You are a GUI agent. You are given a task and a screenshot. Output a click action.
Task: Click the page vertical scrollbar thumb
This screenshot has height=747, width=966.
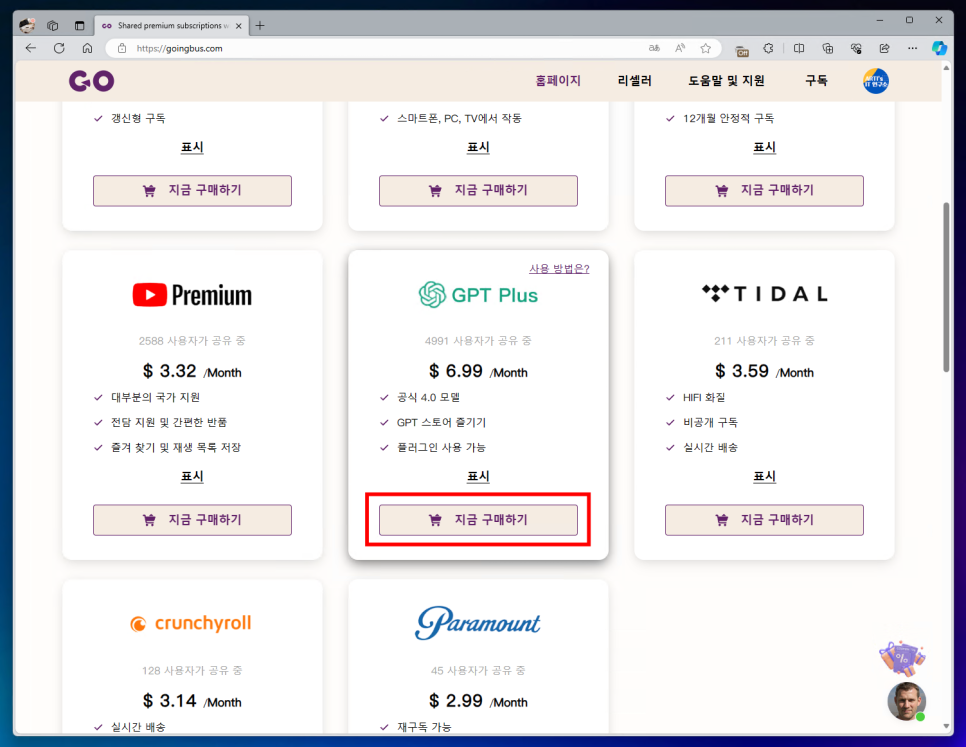tap(946, 287)
